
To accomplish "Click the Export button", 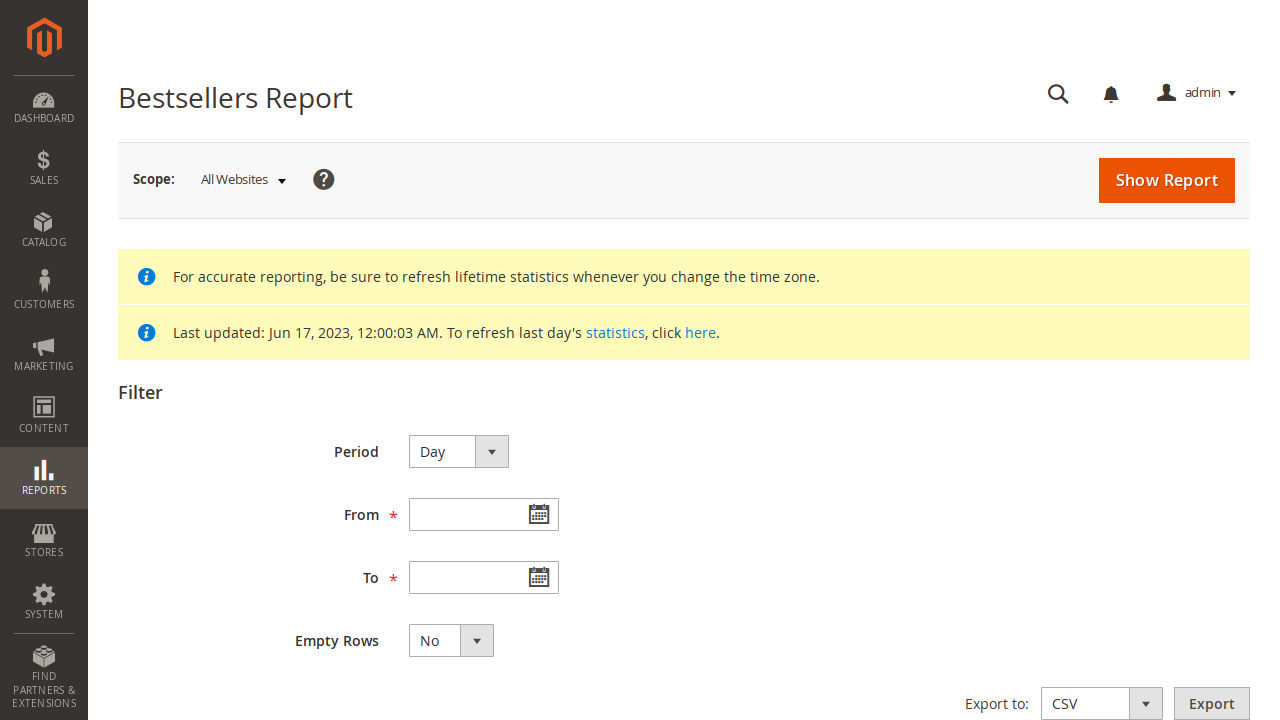I will click(1212, 704).
